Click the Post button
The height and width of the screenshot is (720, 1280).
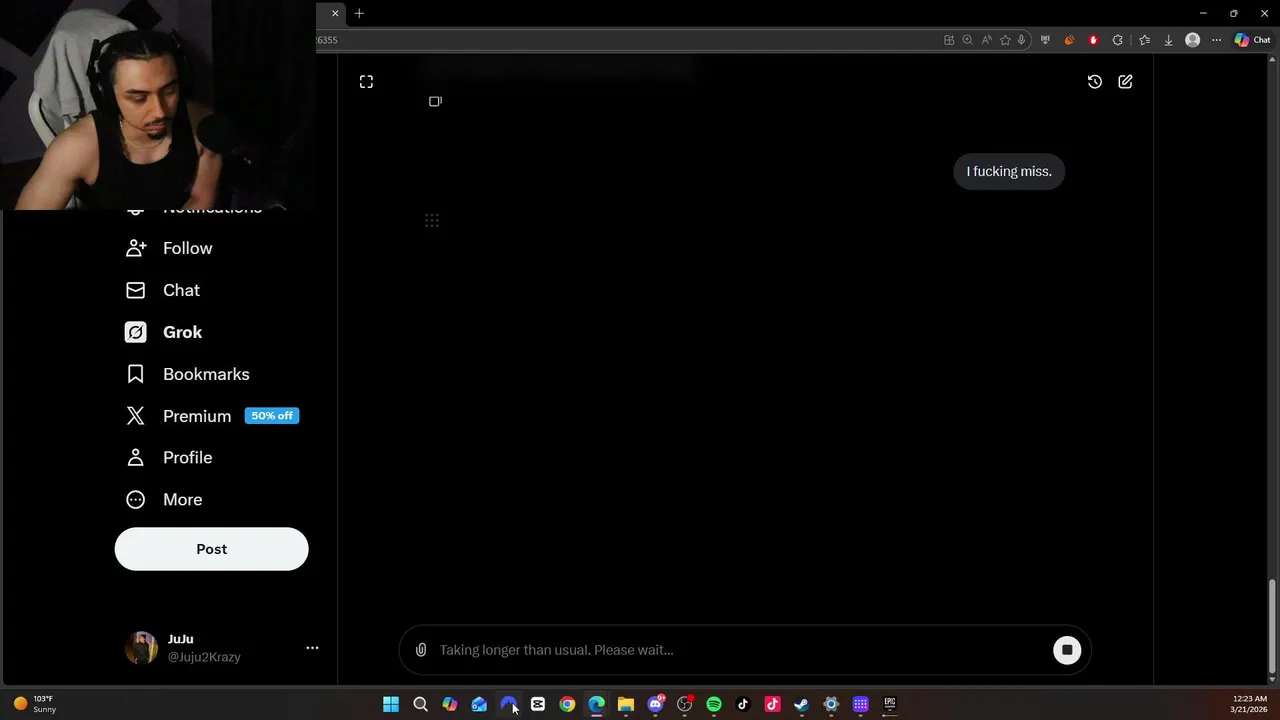(211, 549)
